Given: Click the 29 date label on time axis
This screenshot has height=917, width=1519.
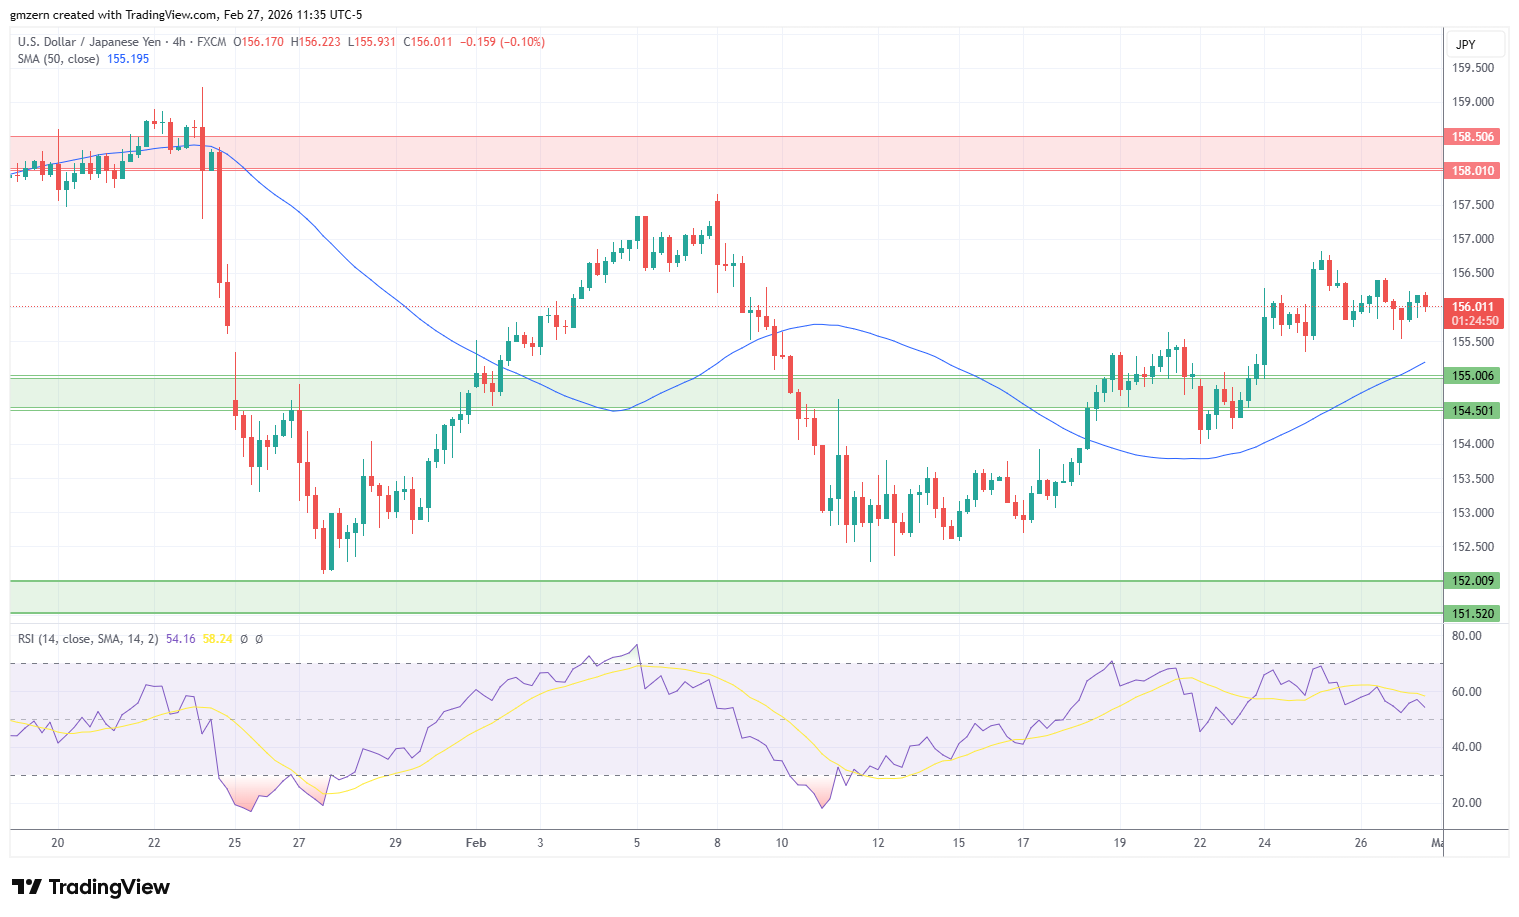Looking at the screenshot, I should (x=395, y=843).
